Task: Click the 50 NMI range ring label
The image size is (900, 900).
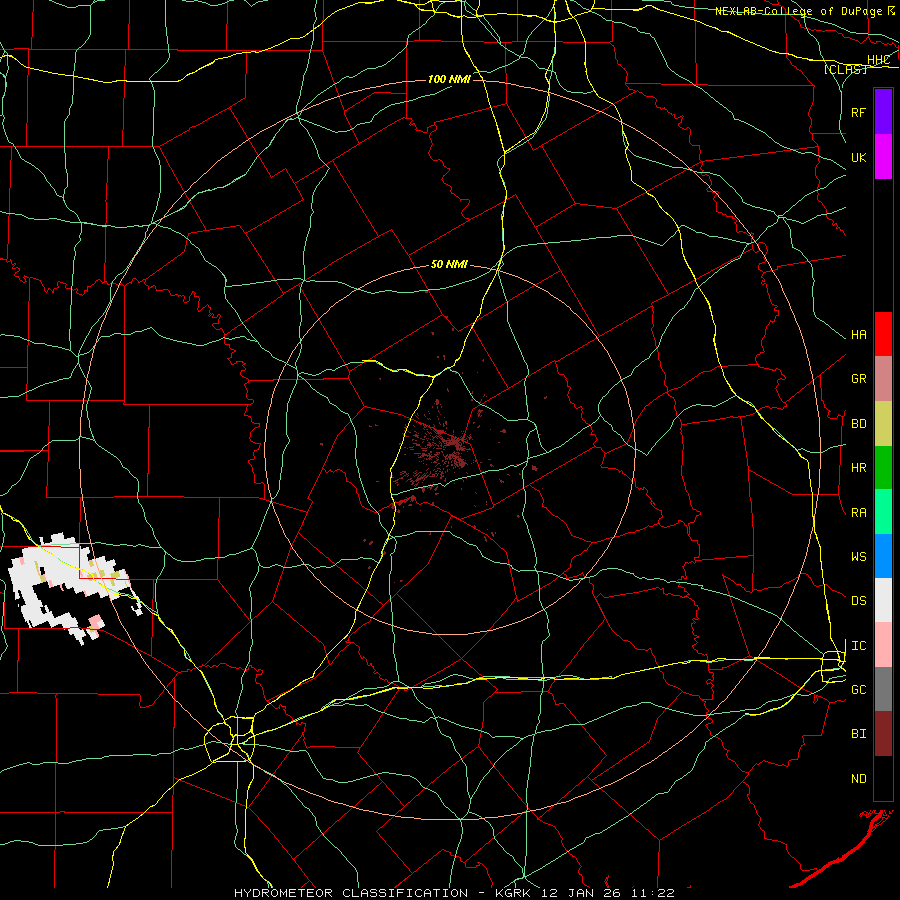Action: tap(449, 264)
